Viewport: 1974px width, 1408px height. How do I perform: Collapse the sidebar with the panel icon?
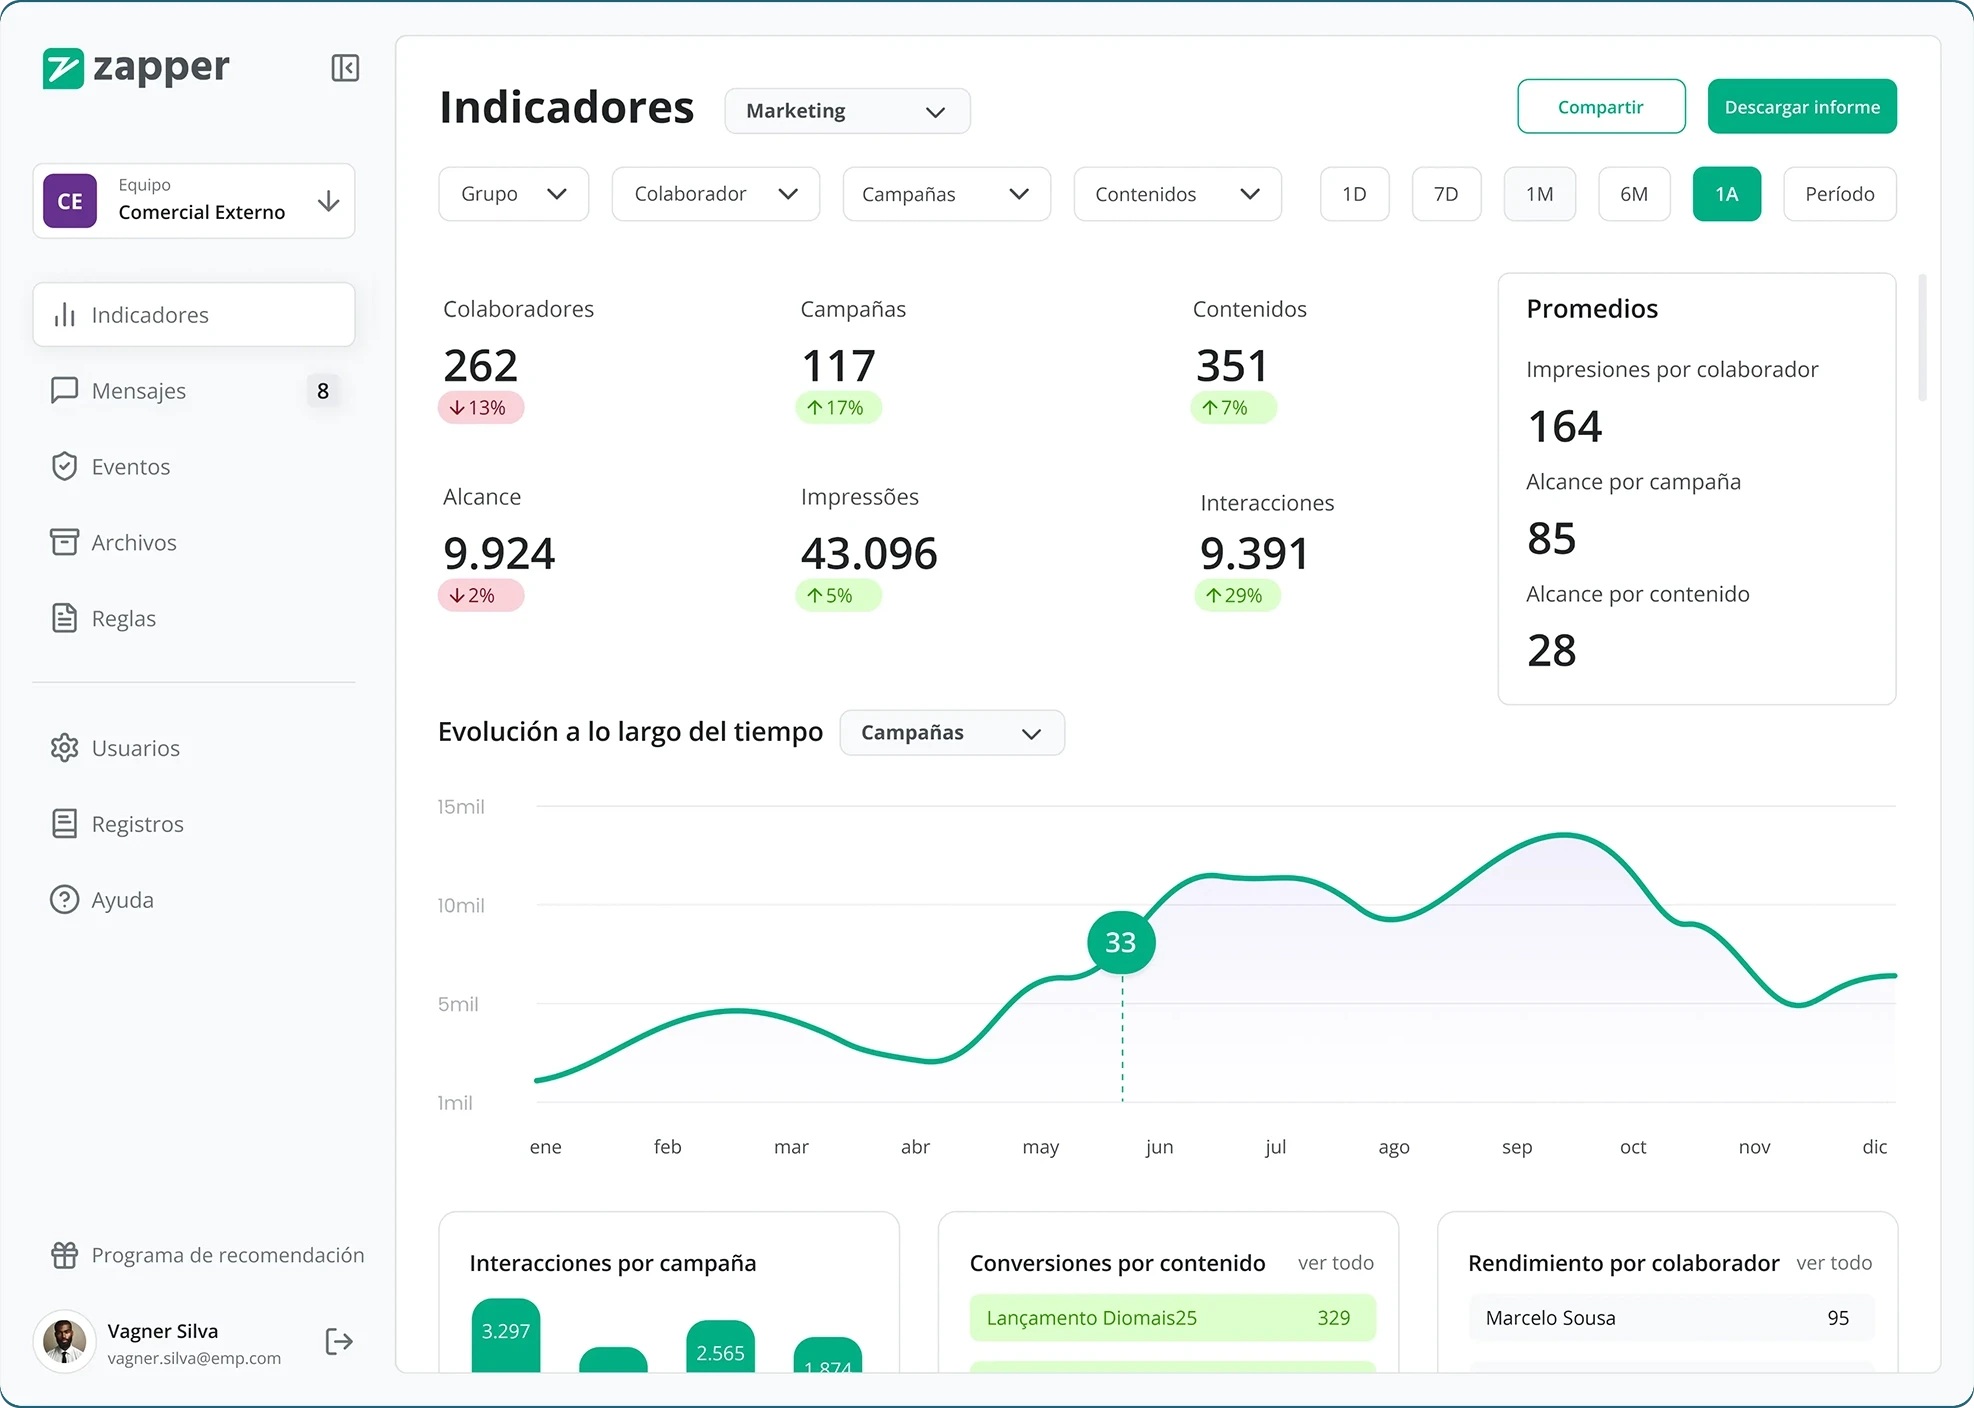(345, 68)
